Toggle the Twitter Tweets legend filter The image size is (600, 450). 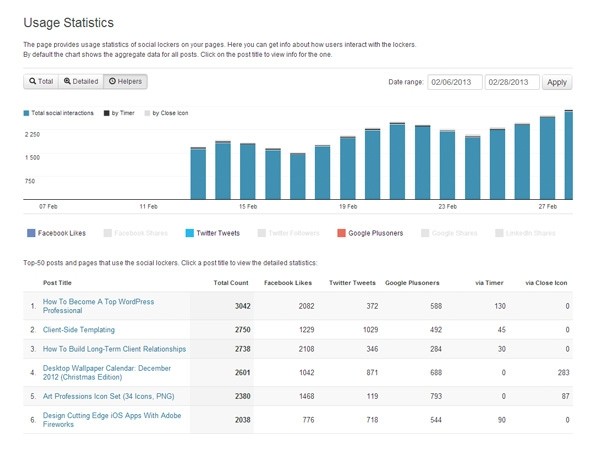[218, 233]
